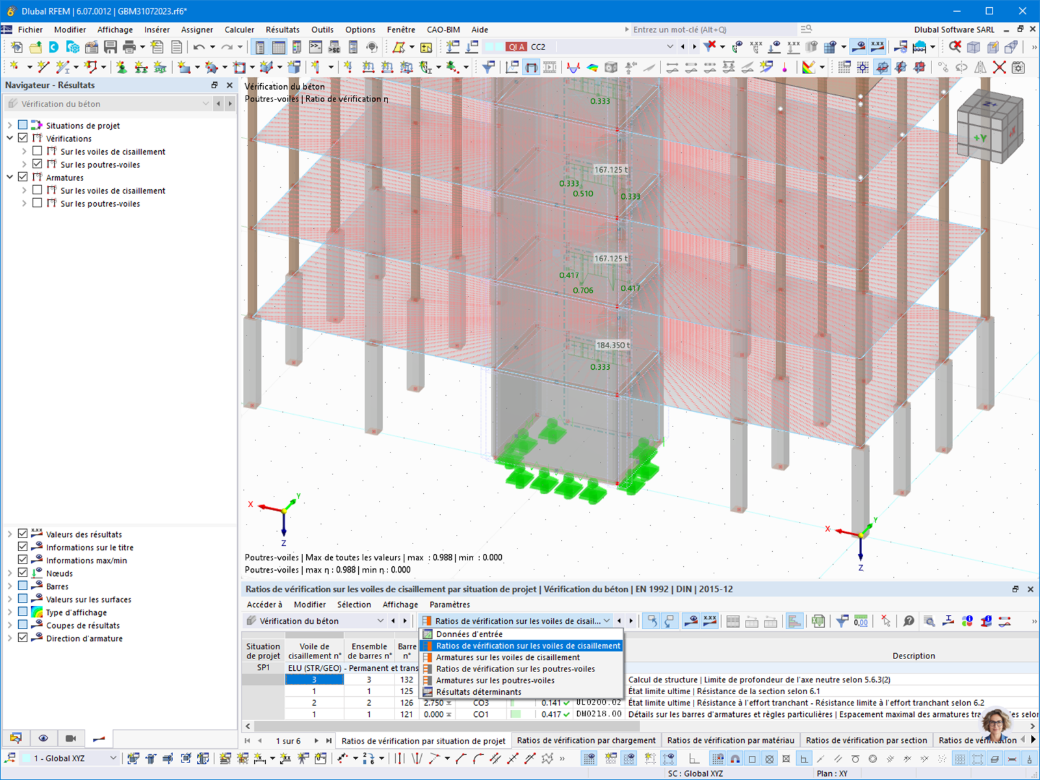Uncheck Sur les poutres-voiles under Vérifications

coord(37,164)
